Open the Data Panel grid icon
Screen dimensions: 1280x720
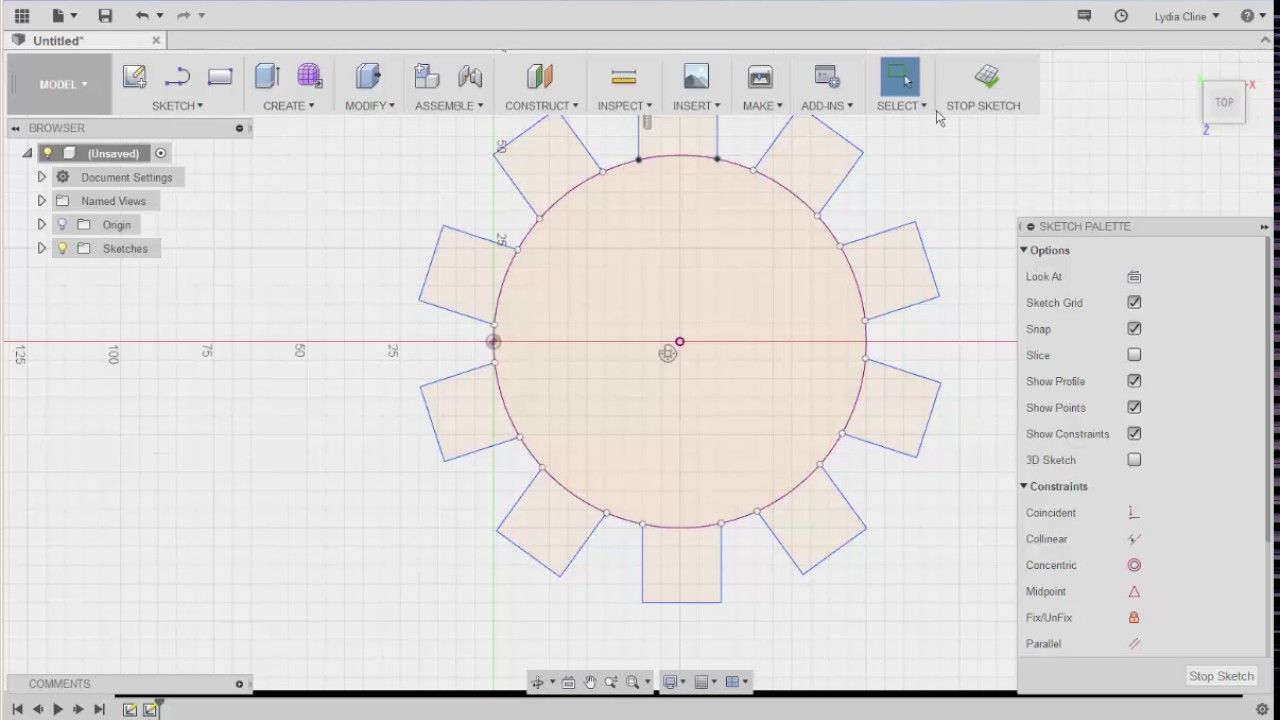pos(21,16)
